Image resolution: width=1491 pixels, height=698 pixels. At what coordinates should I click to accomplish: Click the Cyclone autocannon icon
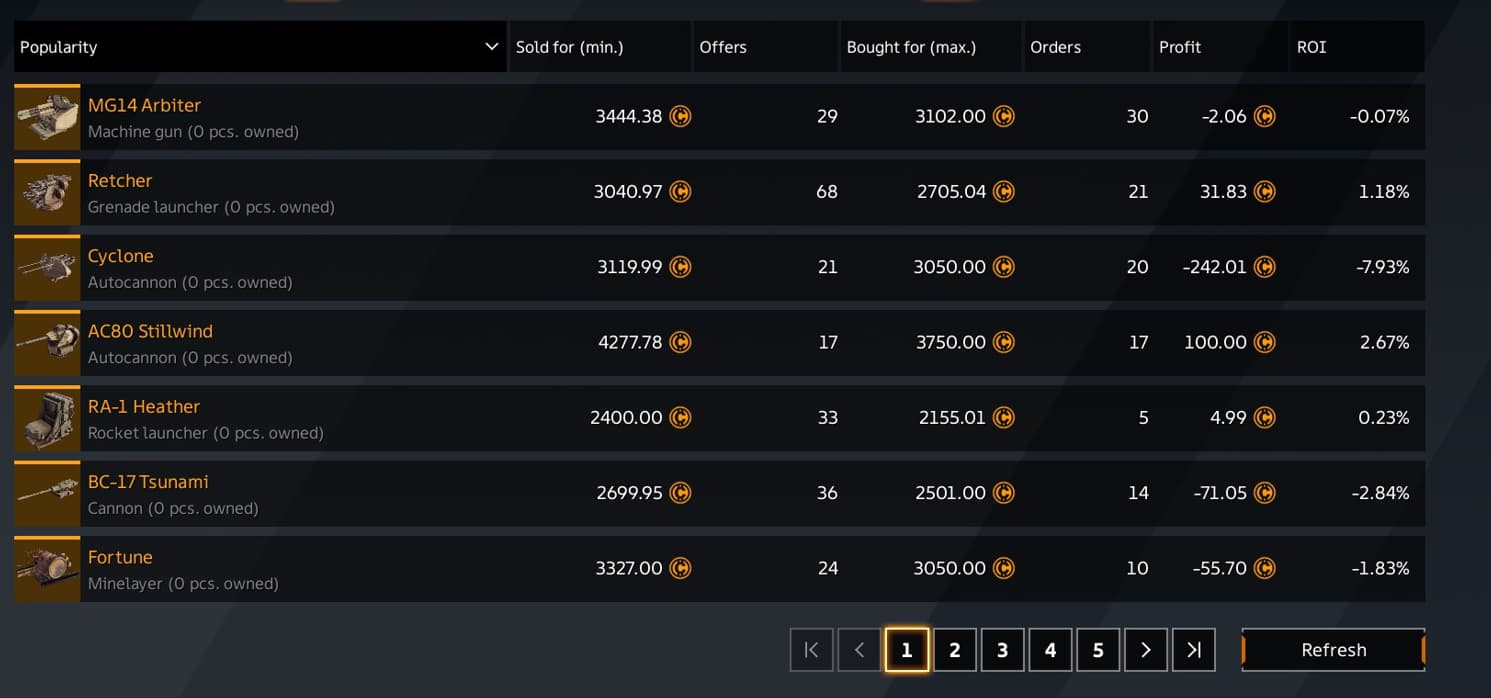tap(47, 267)
